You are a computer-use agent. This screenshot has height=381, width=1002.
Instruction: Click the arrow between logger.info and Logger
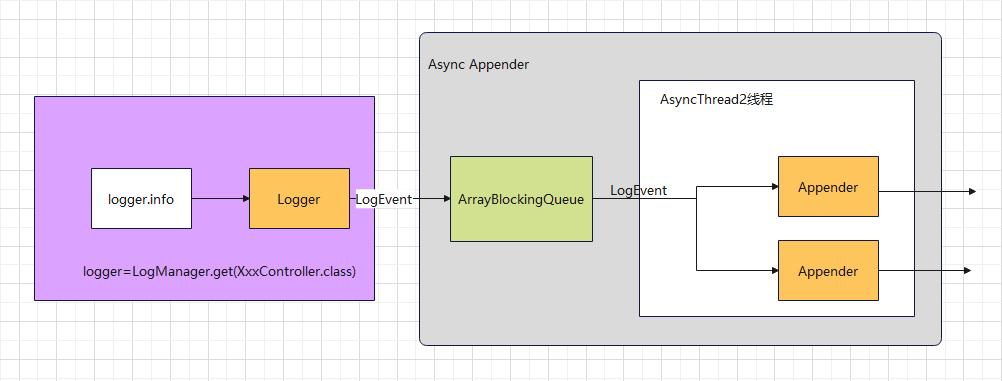point(220,199)
